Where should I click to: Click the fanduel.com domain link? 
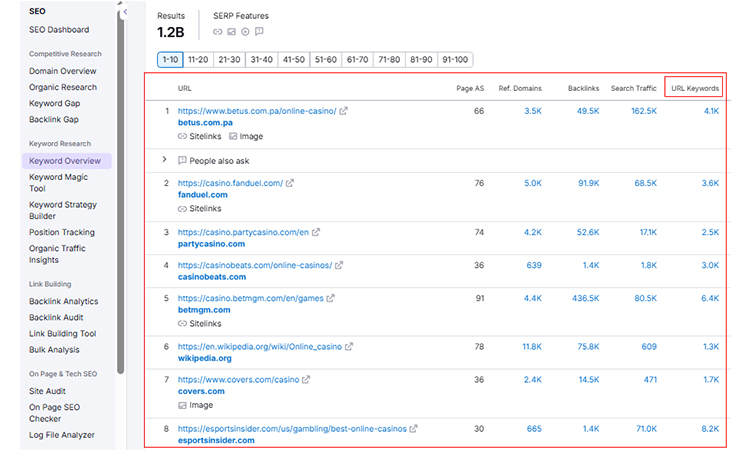tap(203, 195)
